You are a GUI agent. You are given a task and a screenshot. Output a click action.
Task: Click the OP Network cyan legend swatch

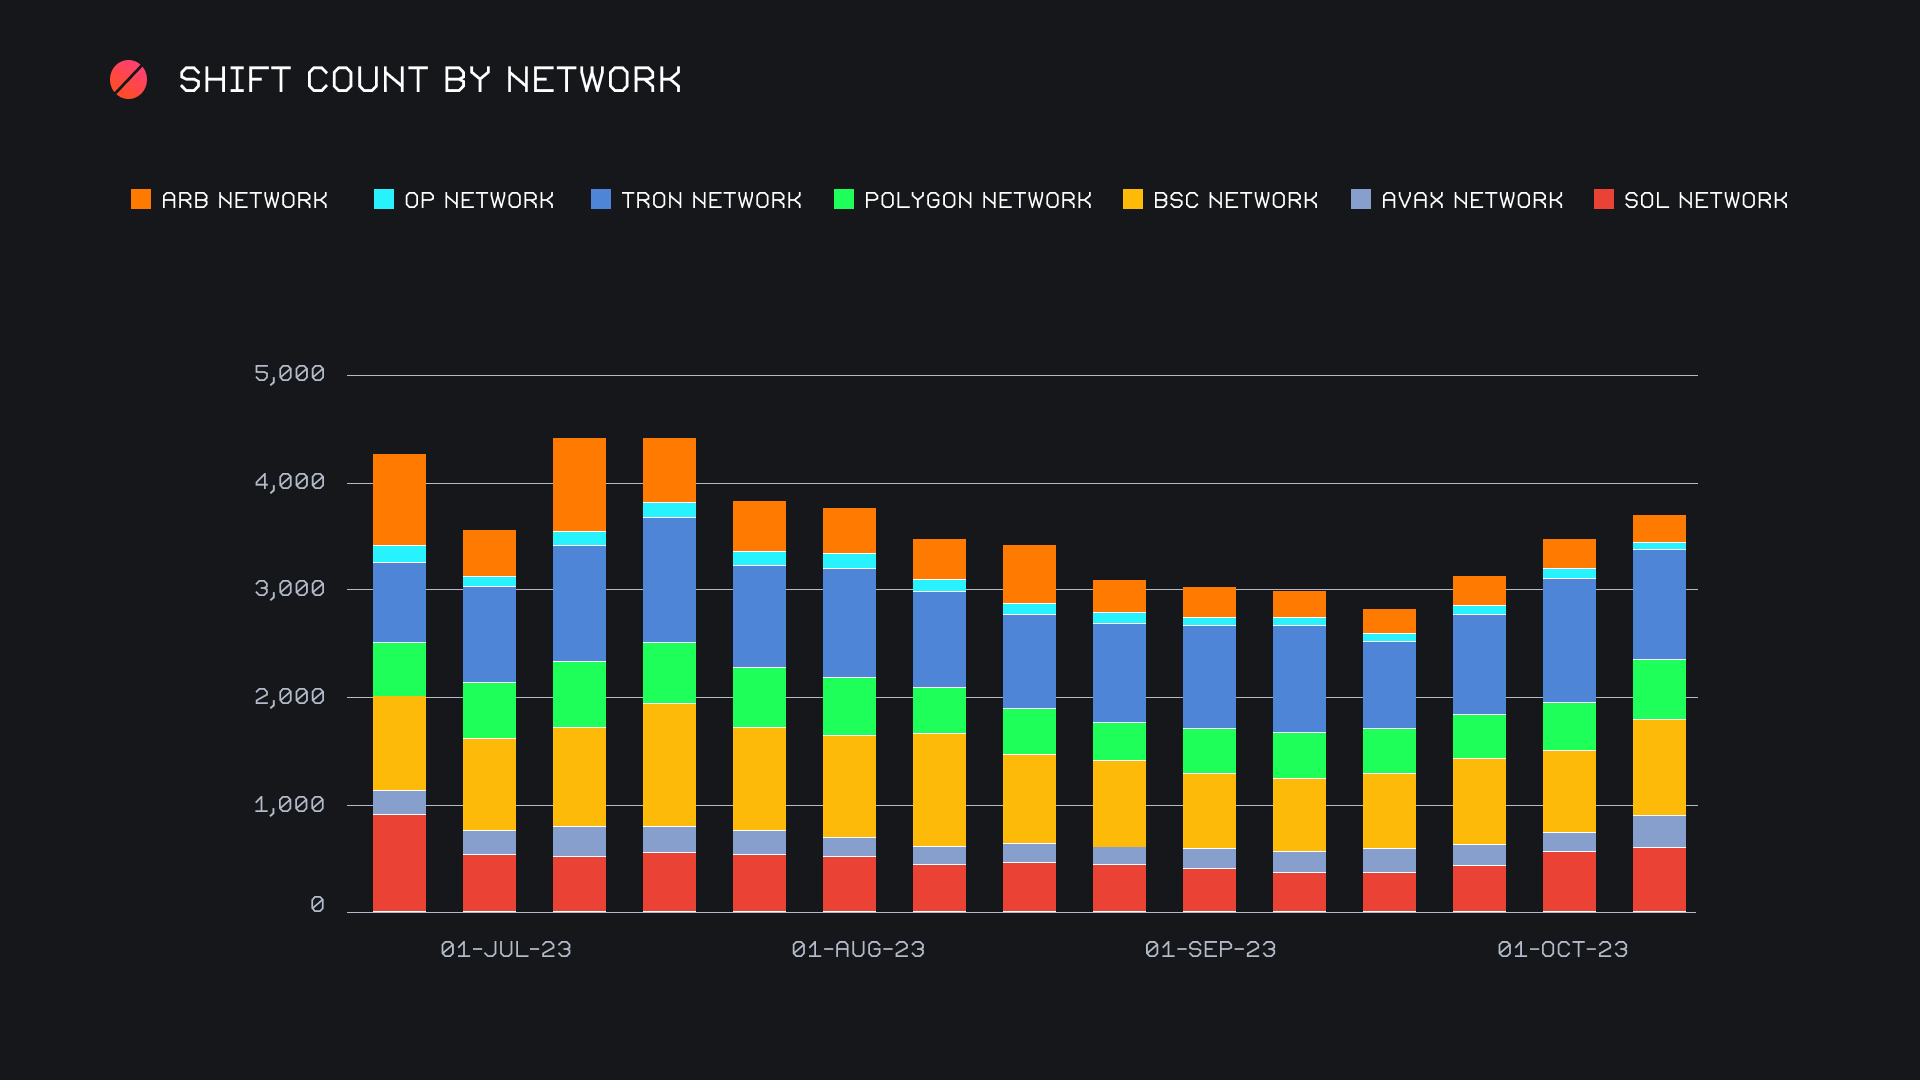coord(384,200)
